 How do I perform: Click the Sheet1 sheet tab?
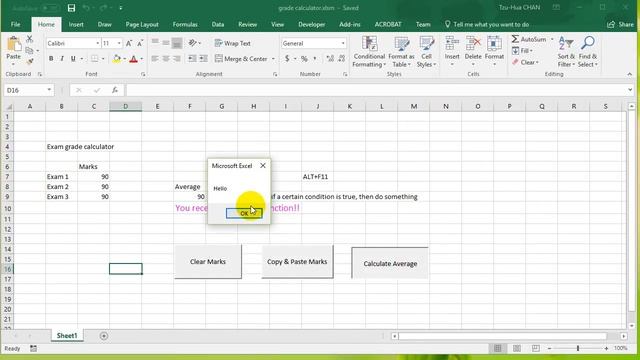(x=67, y=336)
